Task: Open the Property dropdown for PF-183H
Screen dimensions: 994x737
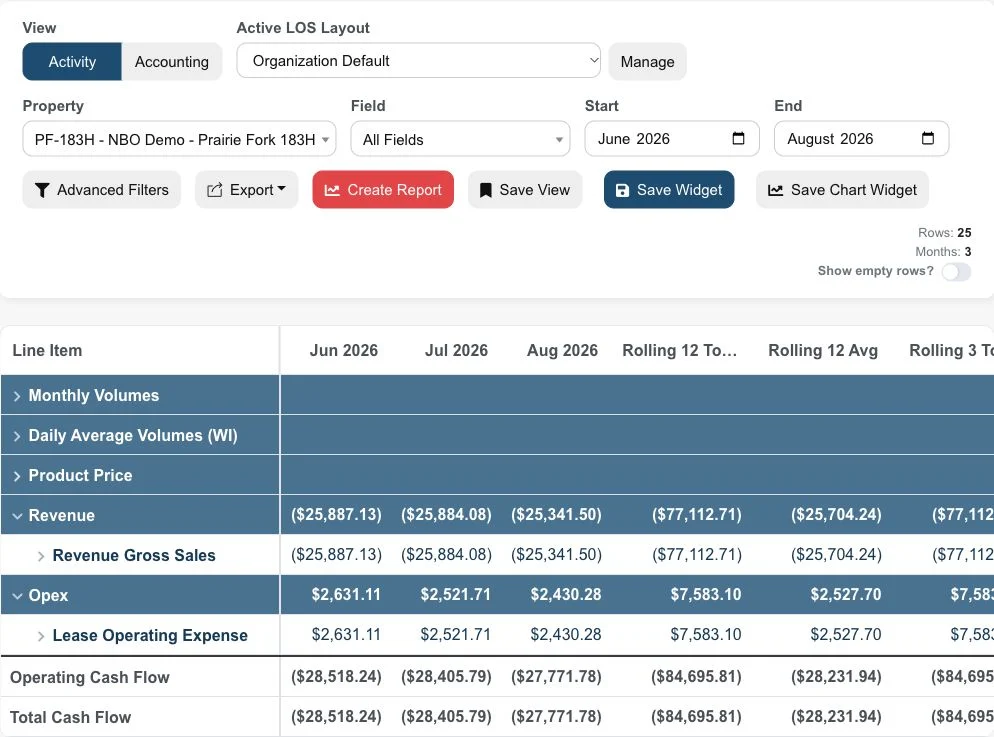Action: coord(179,139)
